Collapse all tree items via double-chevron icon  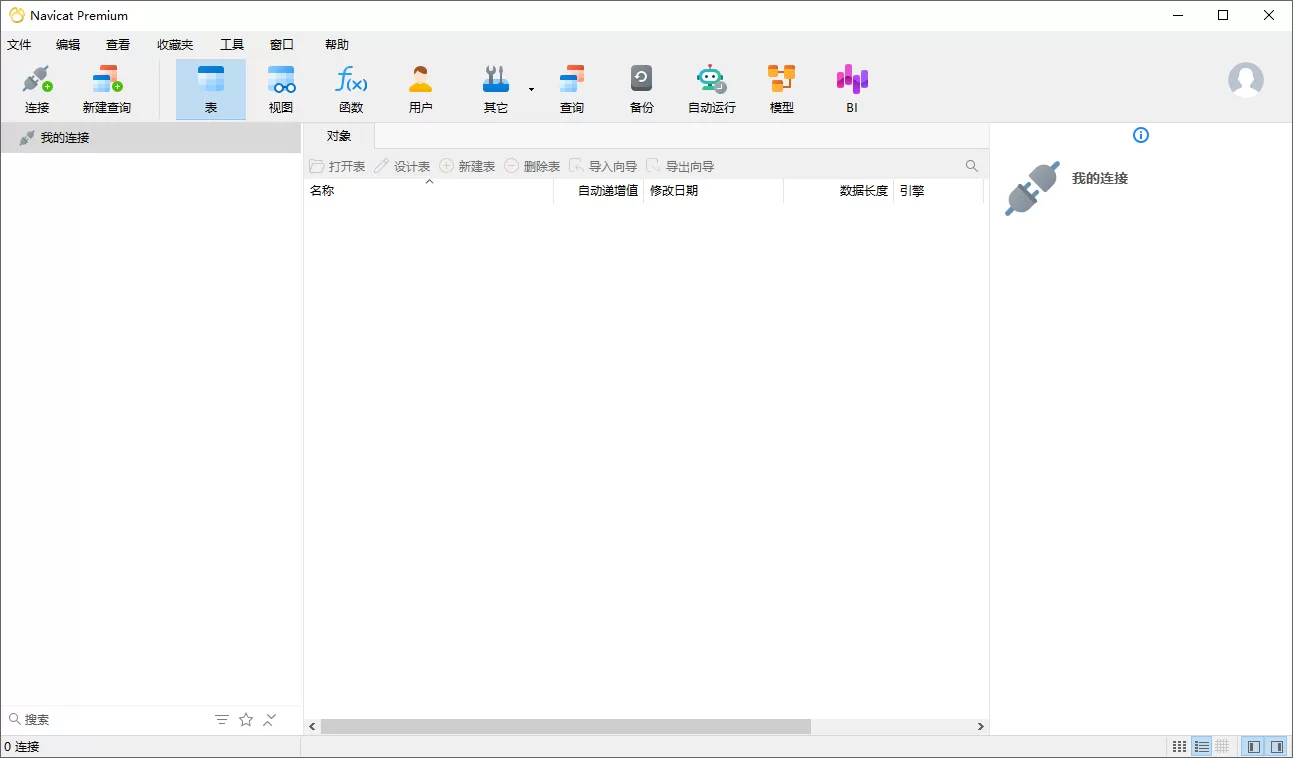[x=268, y=719]
